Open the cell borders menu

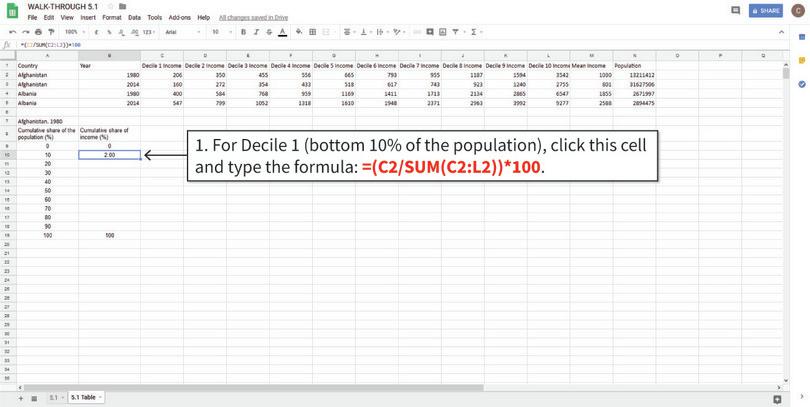click(x=313, y=32)
